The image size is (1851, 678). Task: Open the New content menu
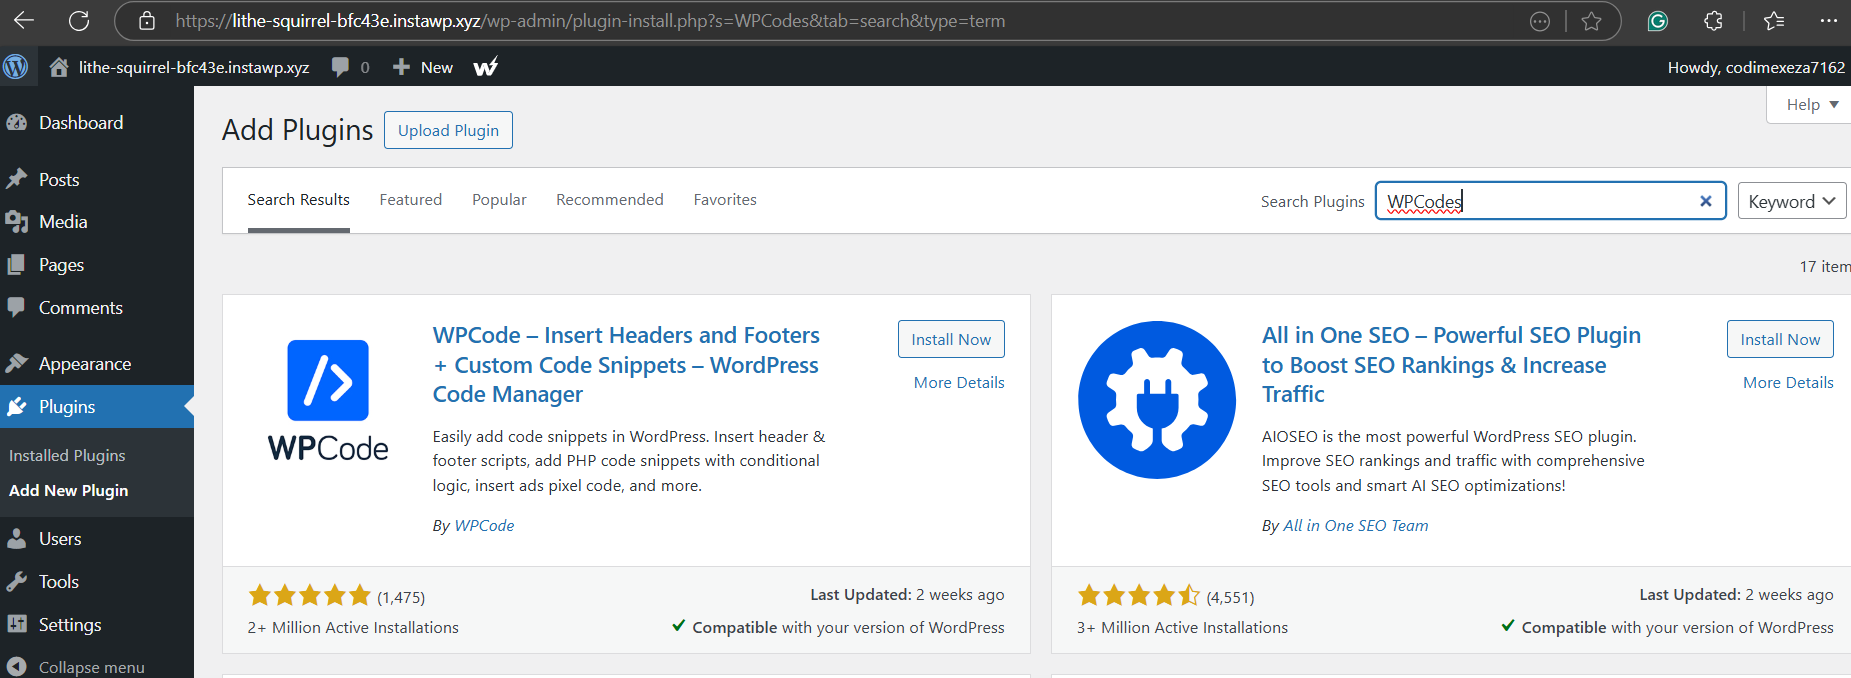coord(423,67)
